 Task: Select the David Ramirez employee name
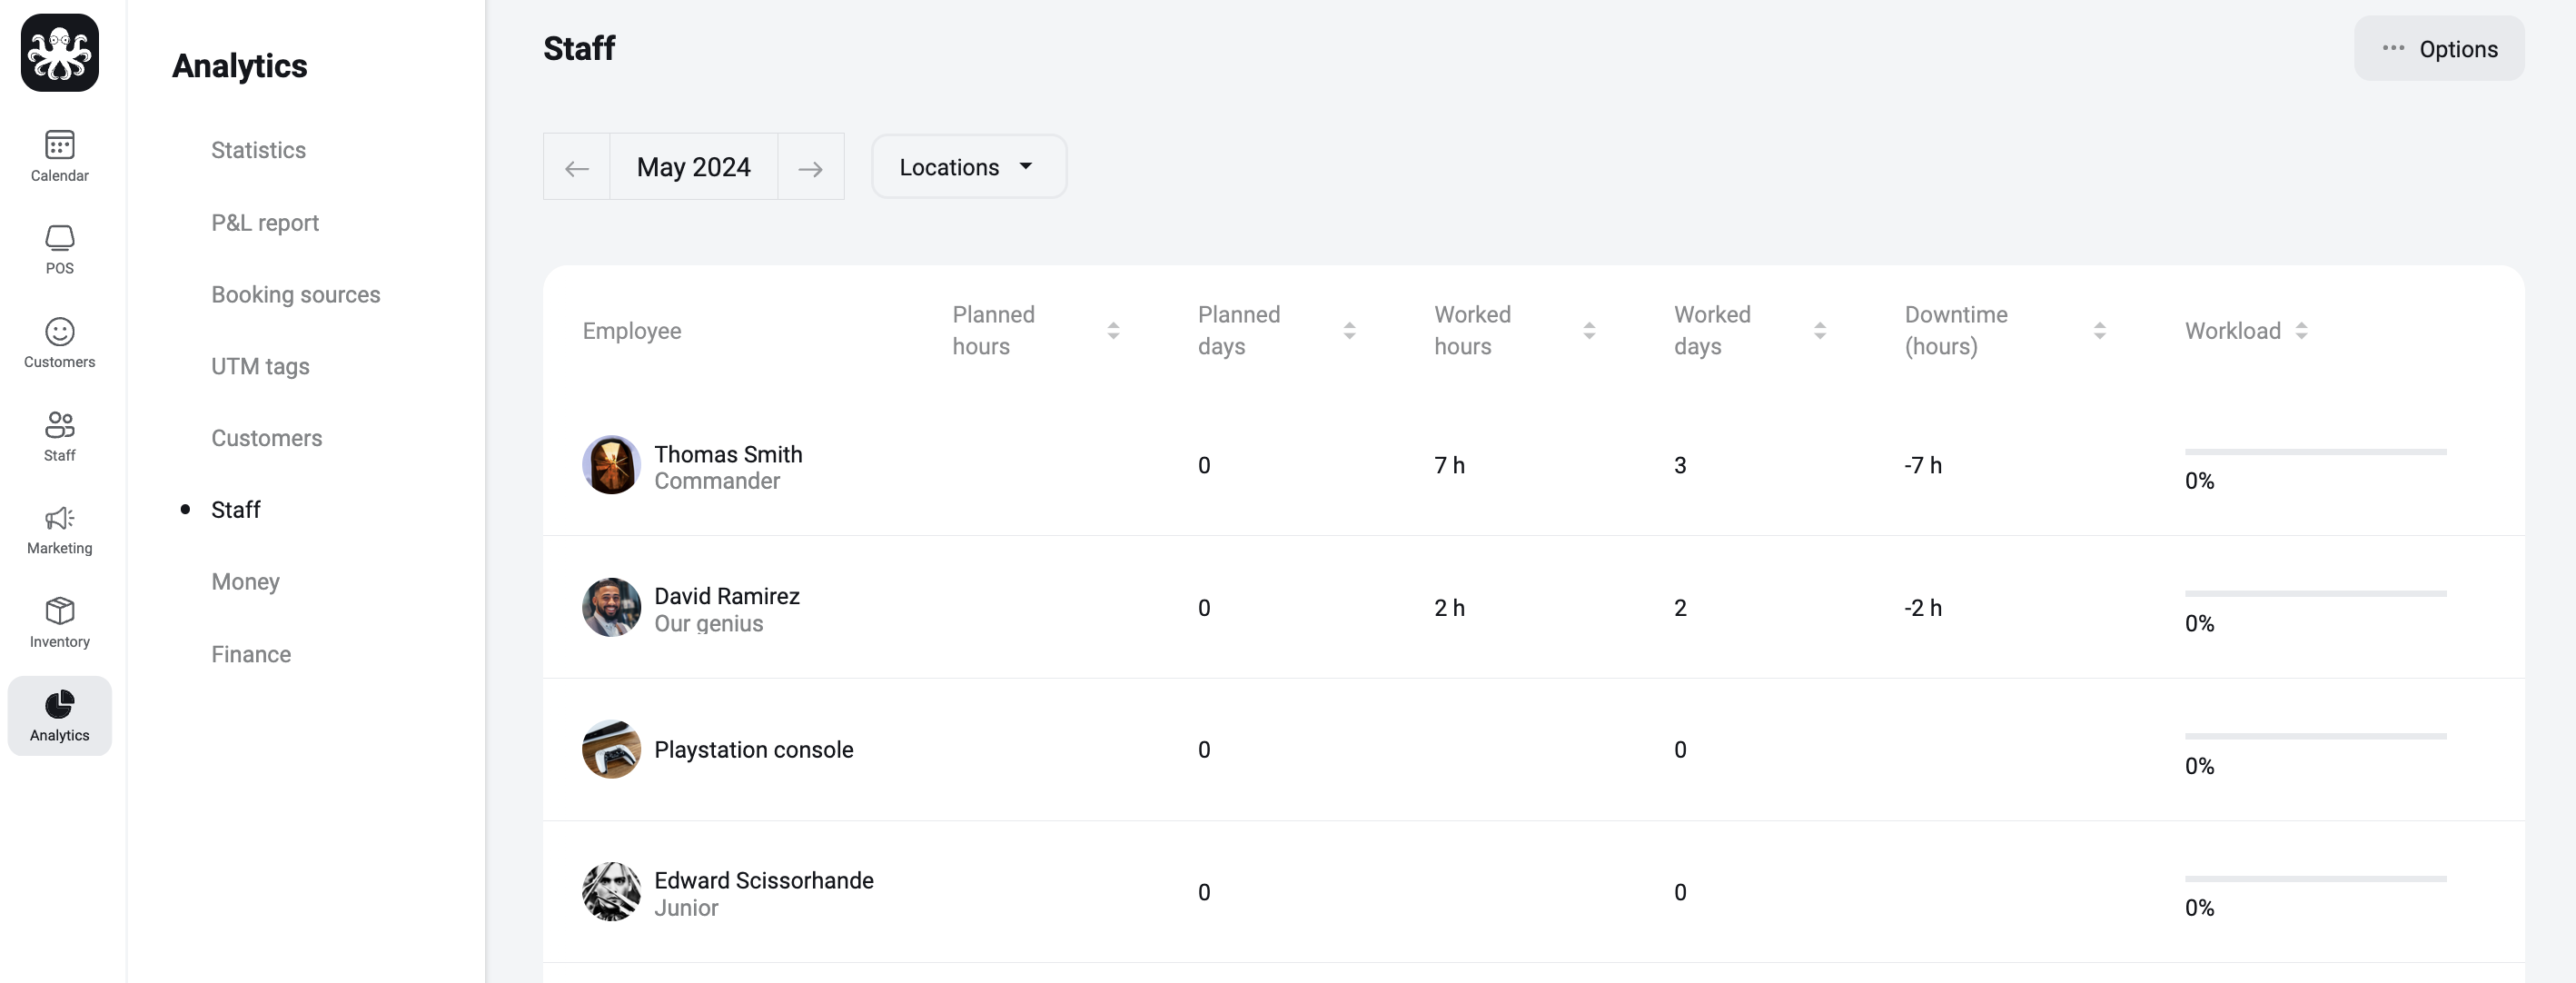(727, 596)
